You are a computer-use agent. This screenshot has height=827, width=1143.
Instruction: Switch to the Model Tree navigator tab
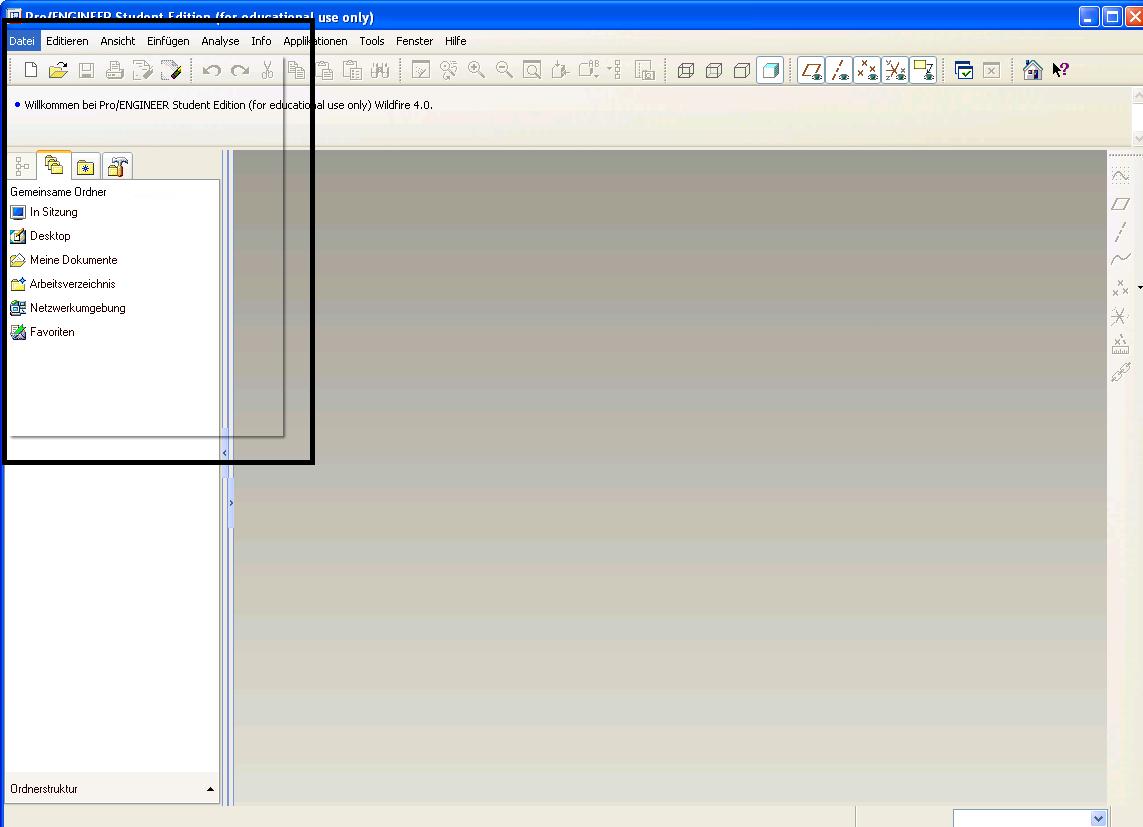[x=23, y=167]
